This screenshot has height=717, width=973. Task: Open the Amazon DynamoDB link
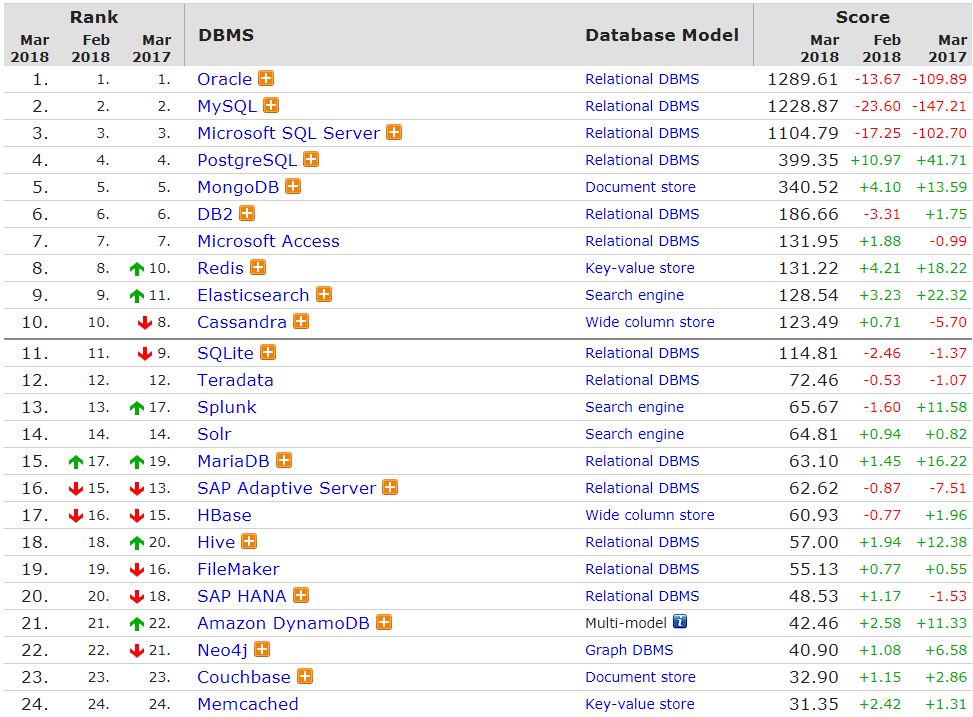tap(284, 623)
